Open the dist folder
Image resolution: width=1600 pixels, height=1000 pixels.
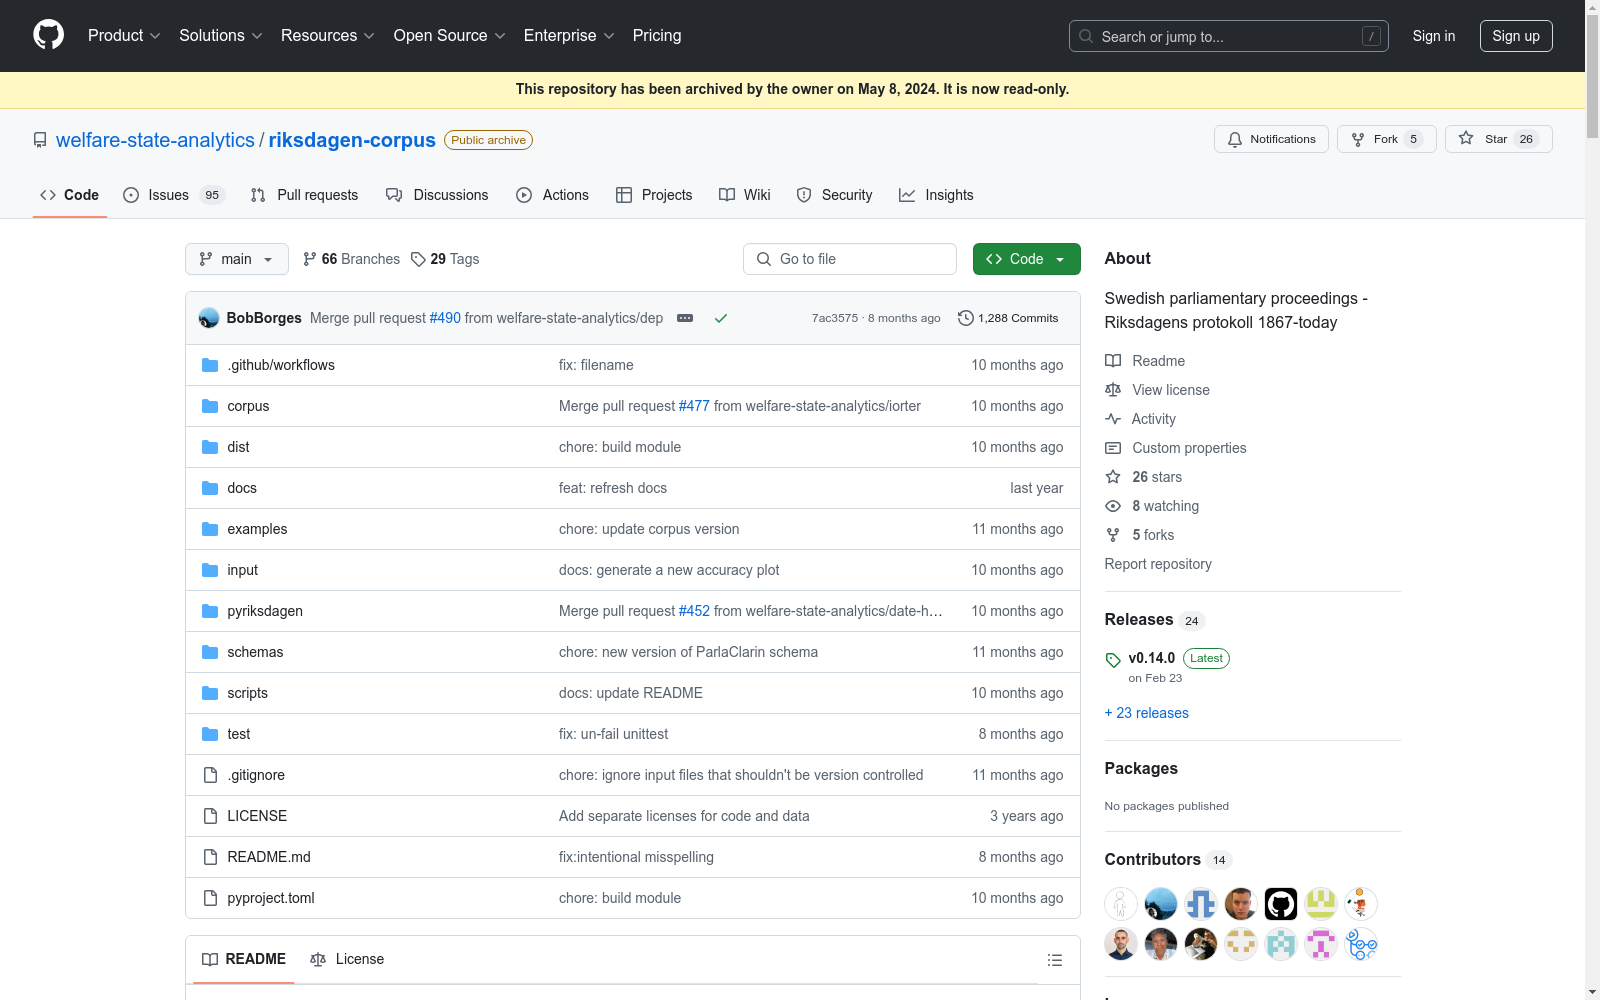238,447
